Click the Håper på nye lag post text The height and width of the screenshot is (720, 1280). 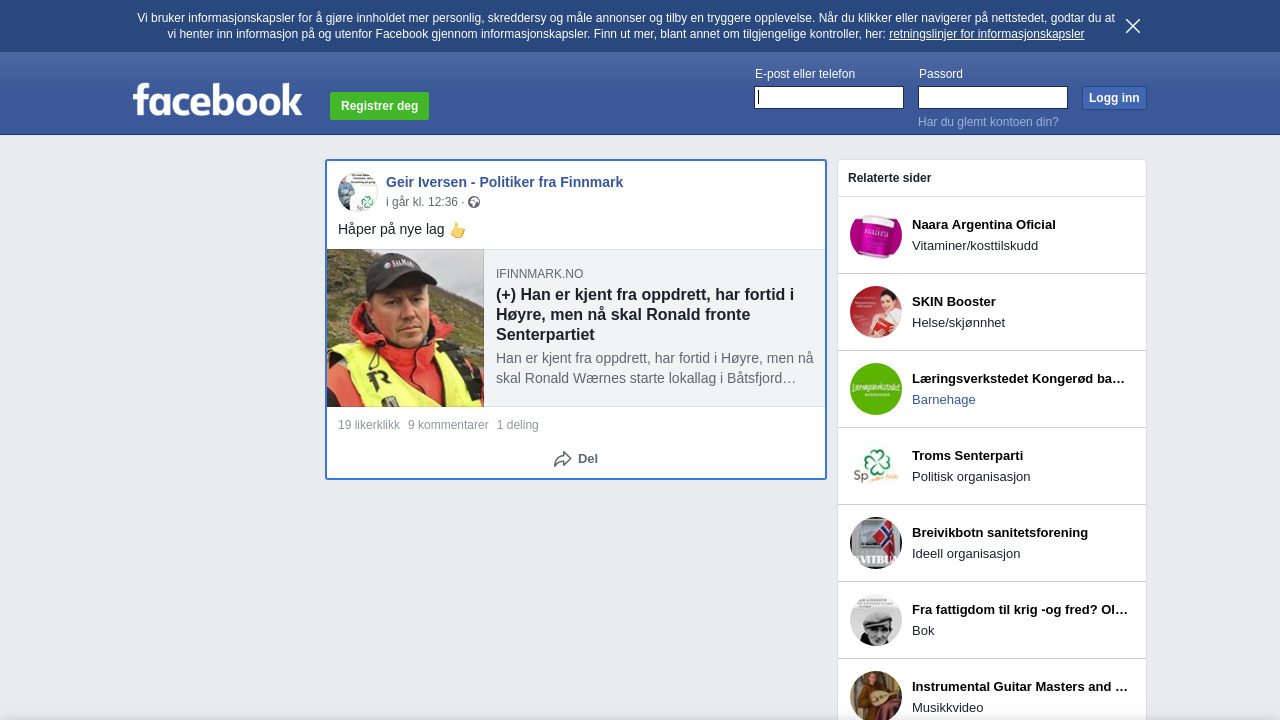[391, 229]
